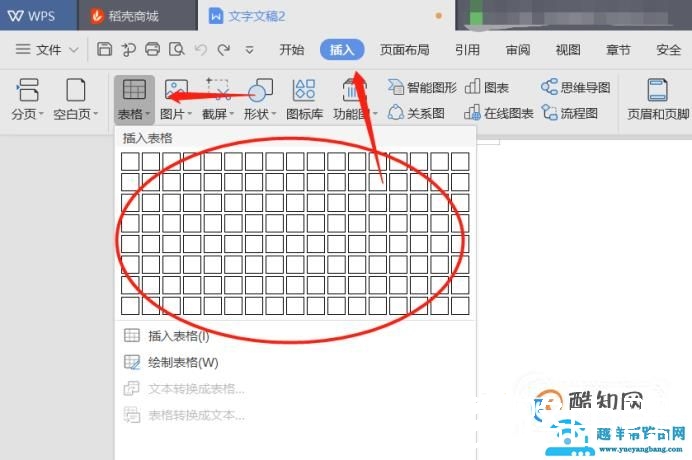Expand the 分页 dropdown arrow
Image resolution: width=692 pixels, height=460 pixels.
[x=41, y=114]
